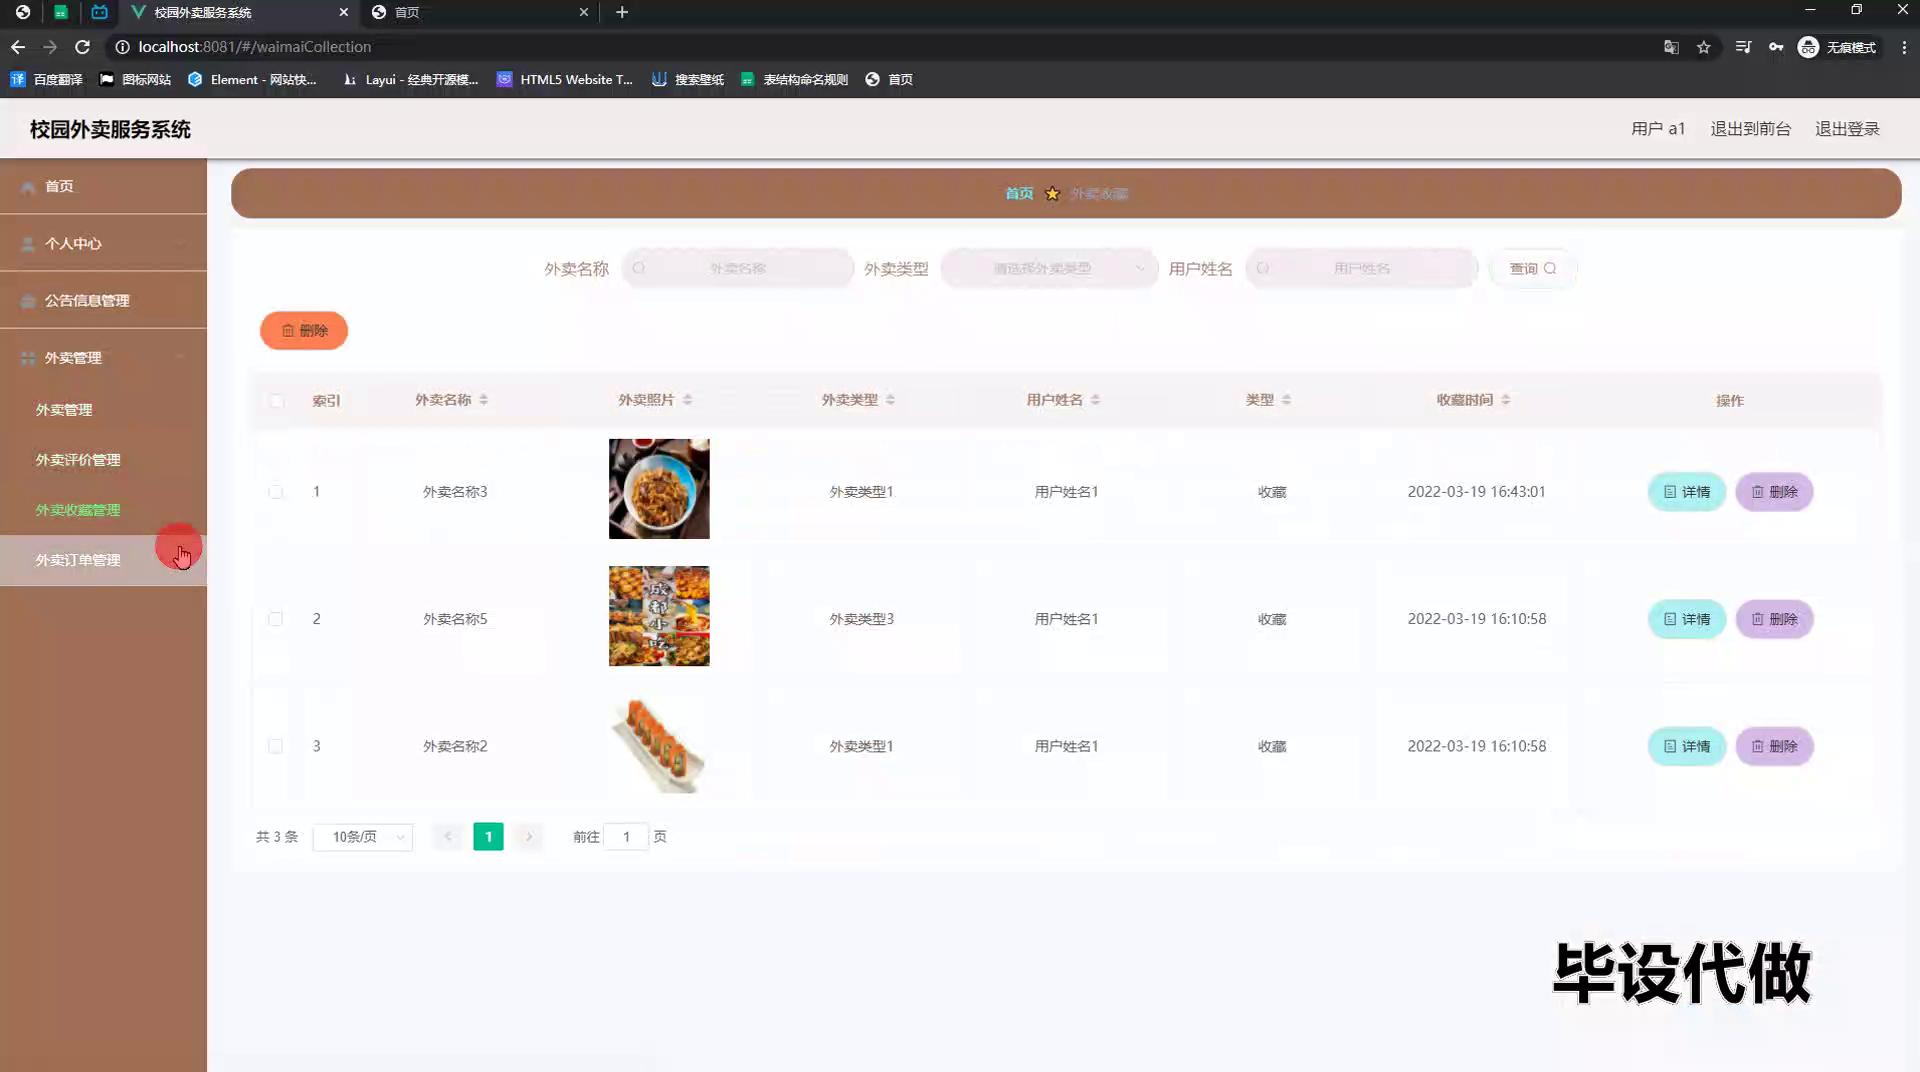
Task: Open the 10条/页 page size dropdown
Action: pos(363,837)
